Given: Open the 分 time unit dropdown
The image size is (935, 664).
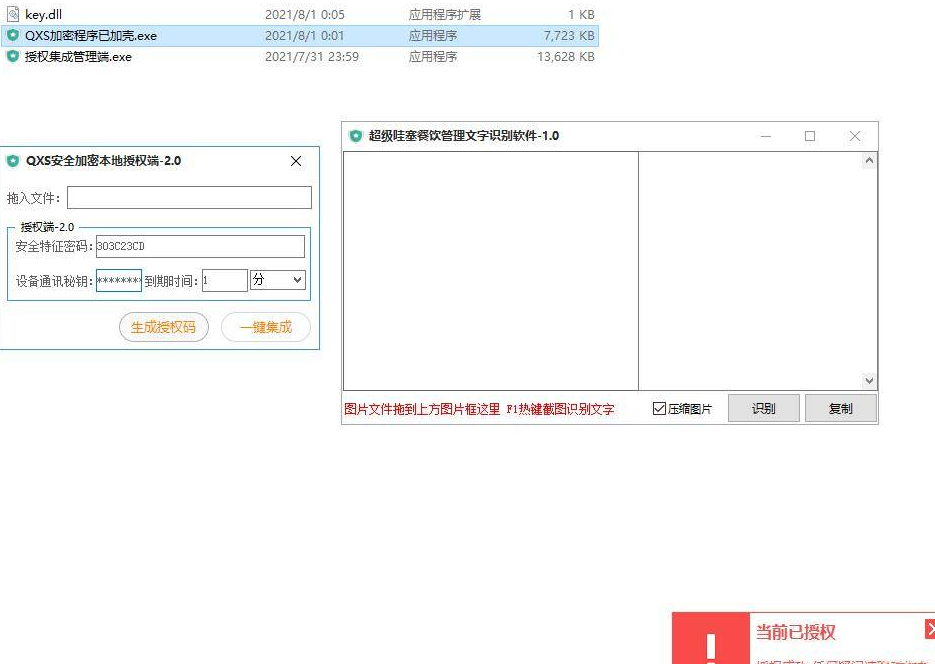Looking at the screenshot, I should click(277, 281).
